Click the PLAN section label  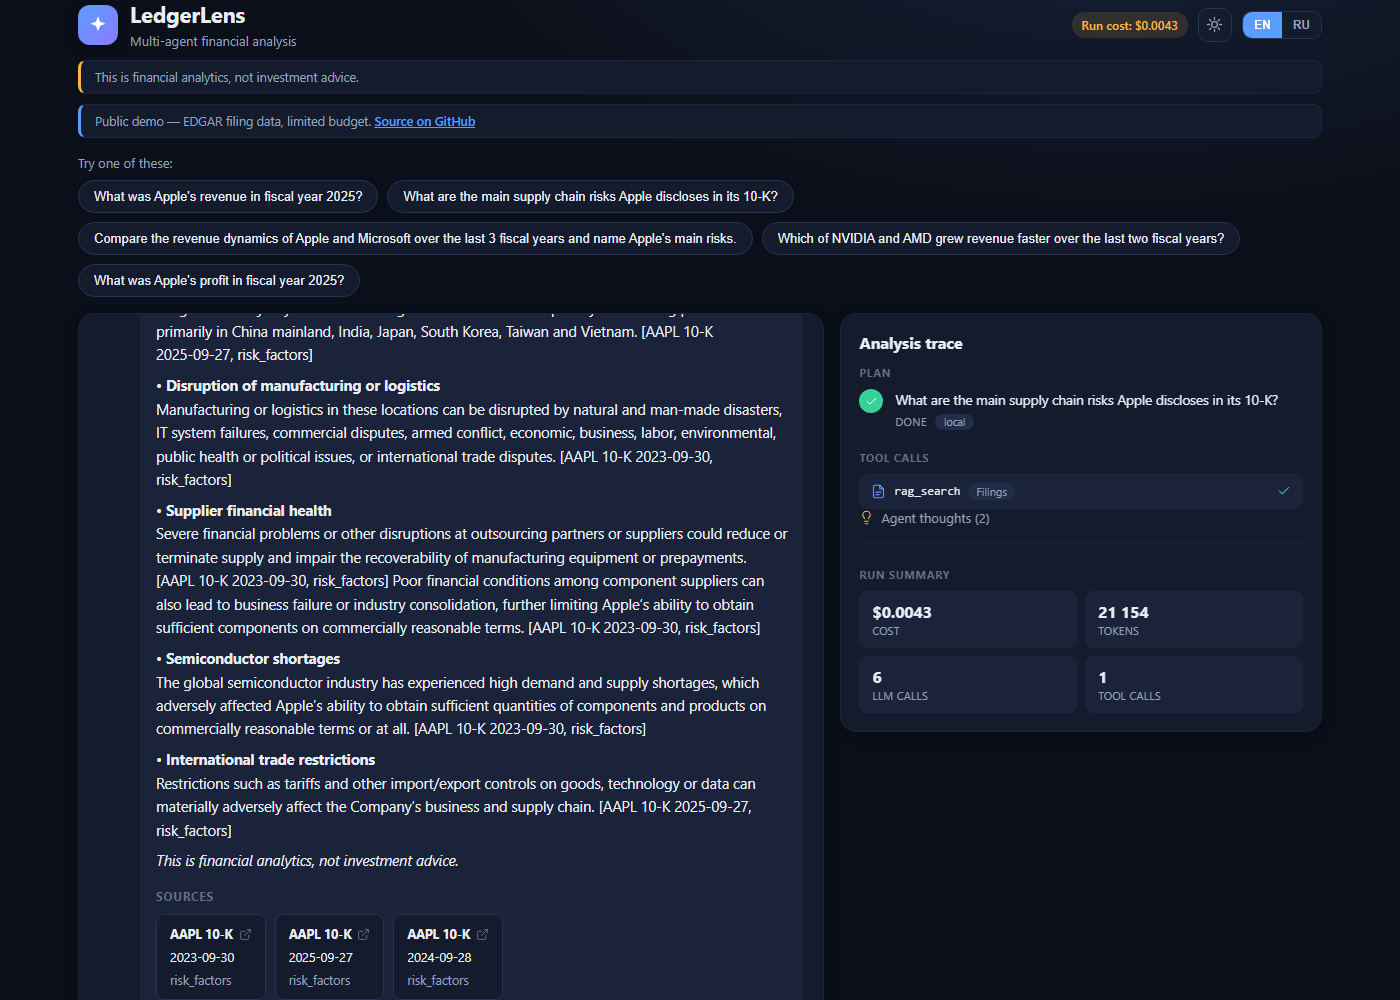[875, 373]
